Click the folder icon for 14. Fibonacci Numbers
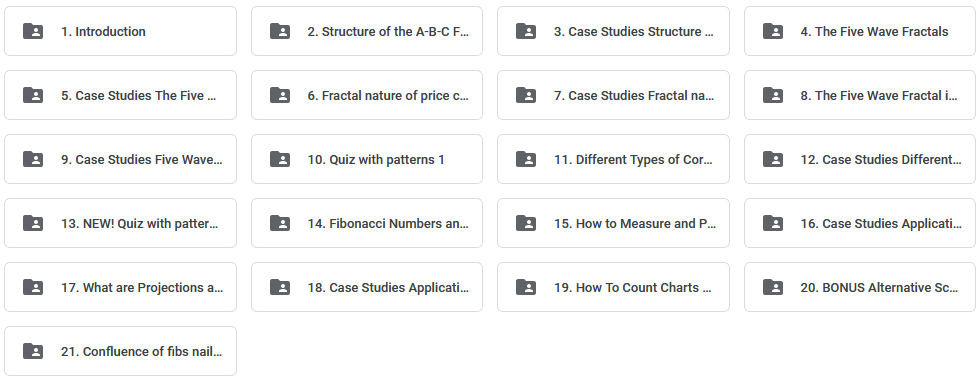Image resolution: width=978 pixels, height=380 pixels. pos(280,223)
